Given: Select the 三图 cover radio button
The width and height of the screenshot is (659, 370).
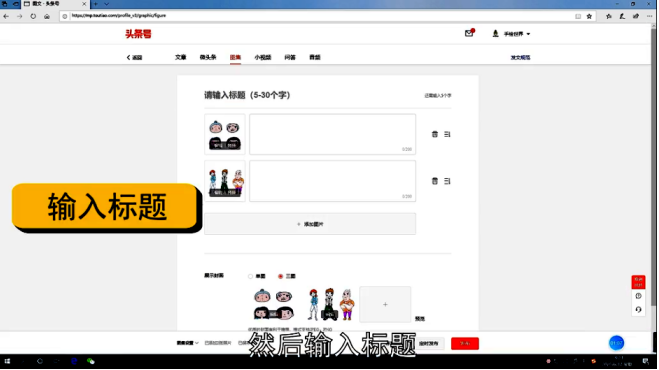Looking at the screenshot, I should (x=280, y=276).
